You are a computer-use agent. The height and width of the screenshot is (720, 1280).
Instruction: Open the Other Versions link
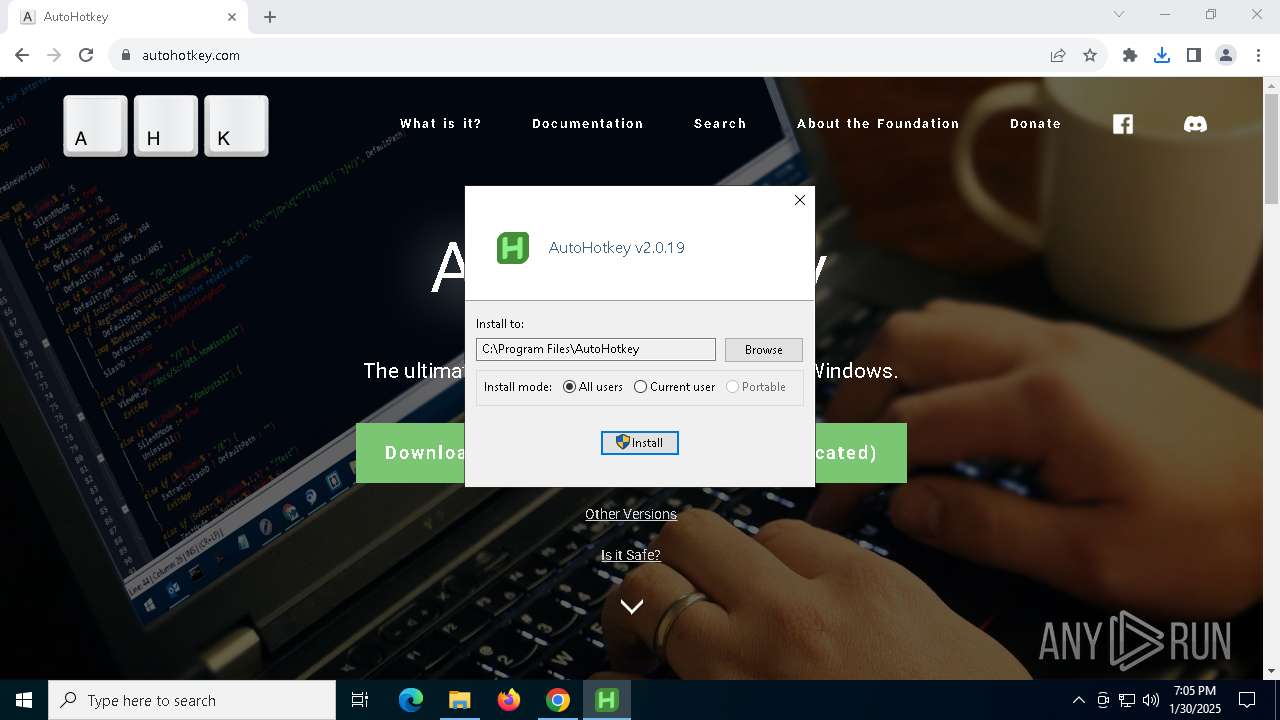click(631, 514)
